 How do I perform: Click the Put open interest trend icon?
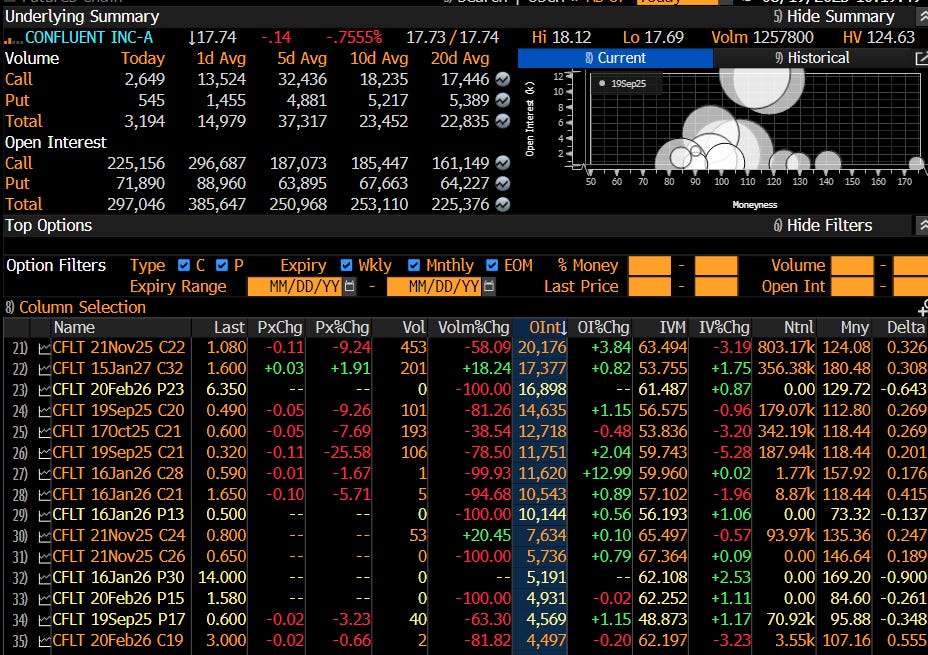coord(502,184)
